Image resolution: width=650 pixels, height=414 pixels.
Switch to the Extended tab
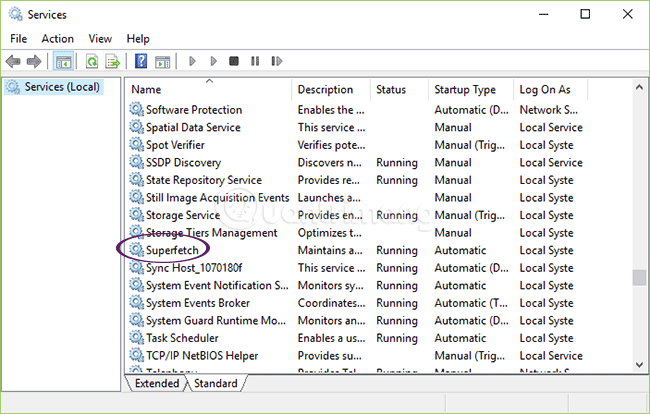point(156,383)
